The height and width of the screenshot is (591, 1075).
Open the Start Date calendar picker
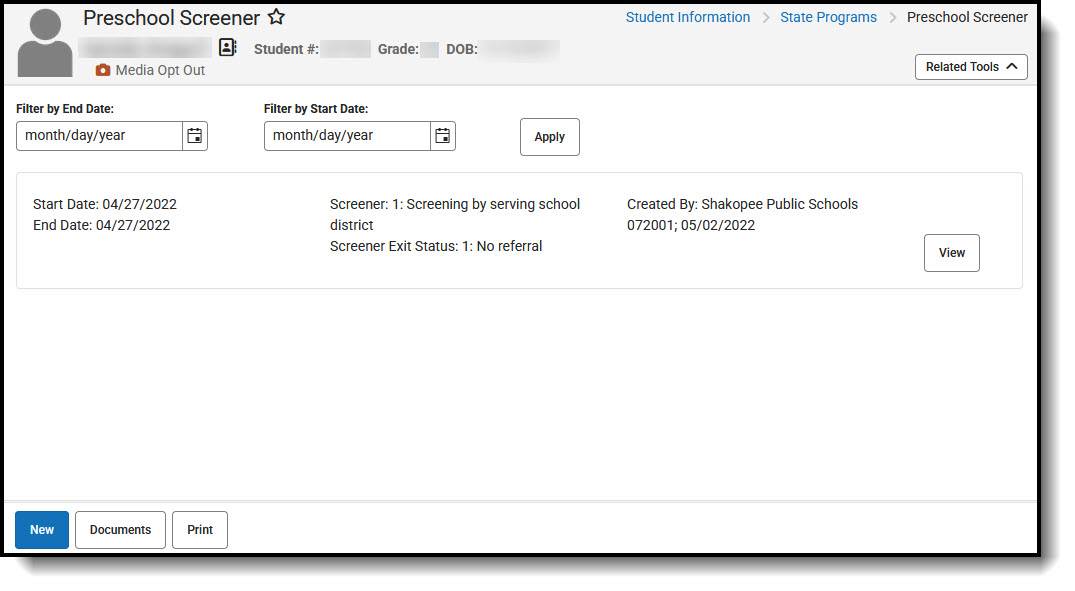coord(442,135)
